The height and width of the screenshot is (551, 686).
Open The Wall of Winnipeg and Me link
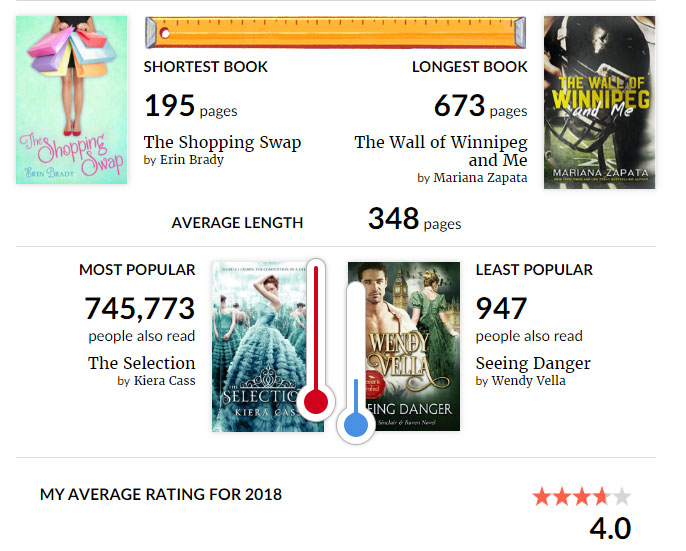tap(441, 151)
